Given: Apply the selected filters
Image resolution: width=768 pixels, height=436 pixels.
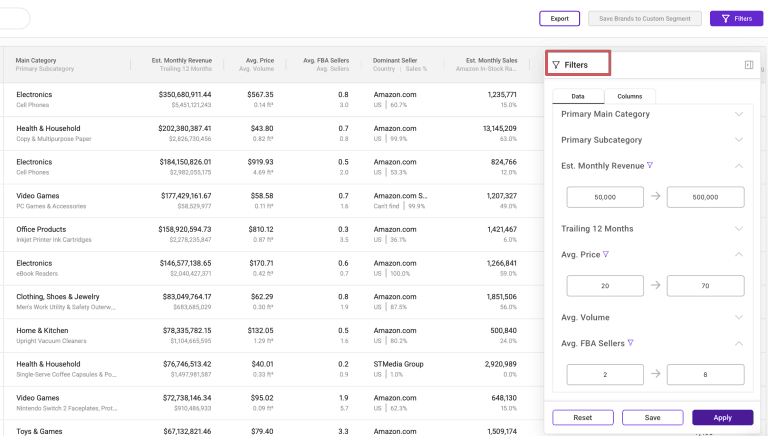Looking at the screenshot, I should (x=722, y=417).
